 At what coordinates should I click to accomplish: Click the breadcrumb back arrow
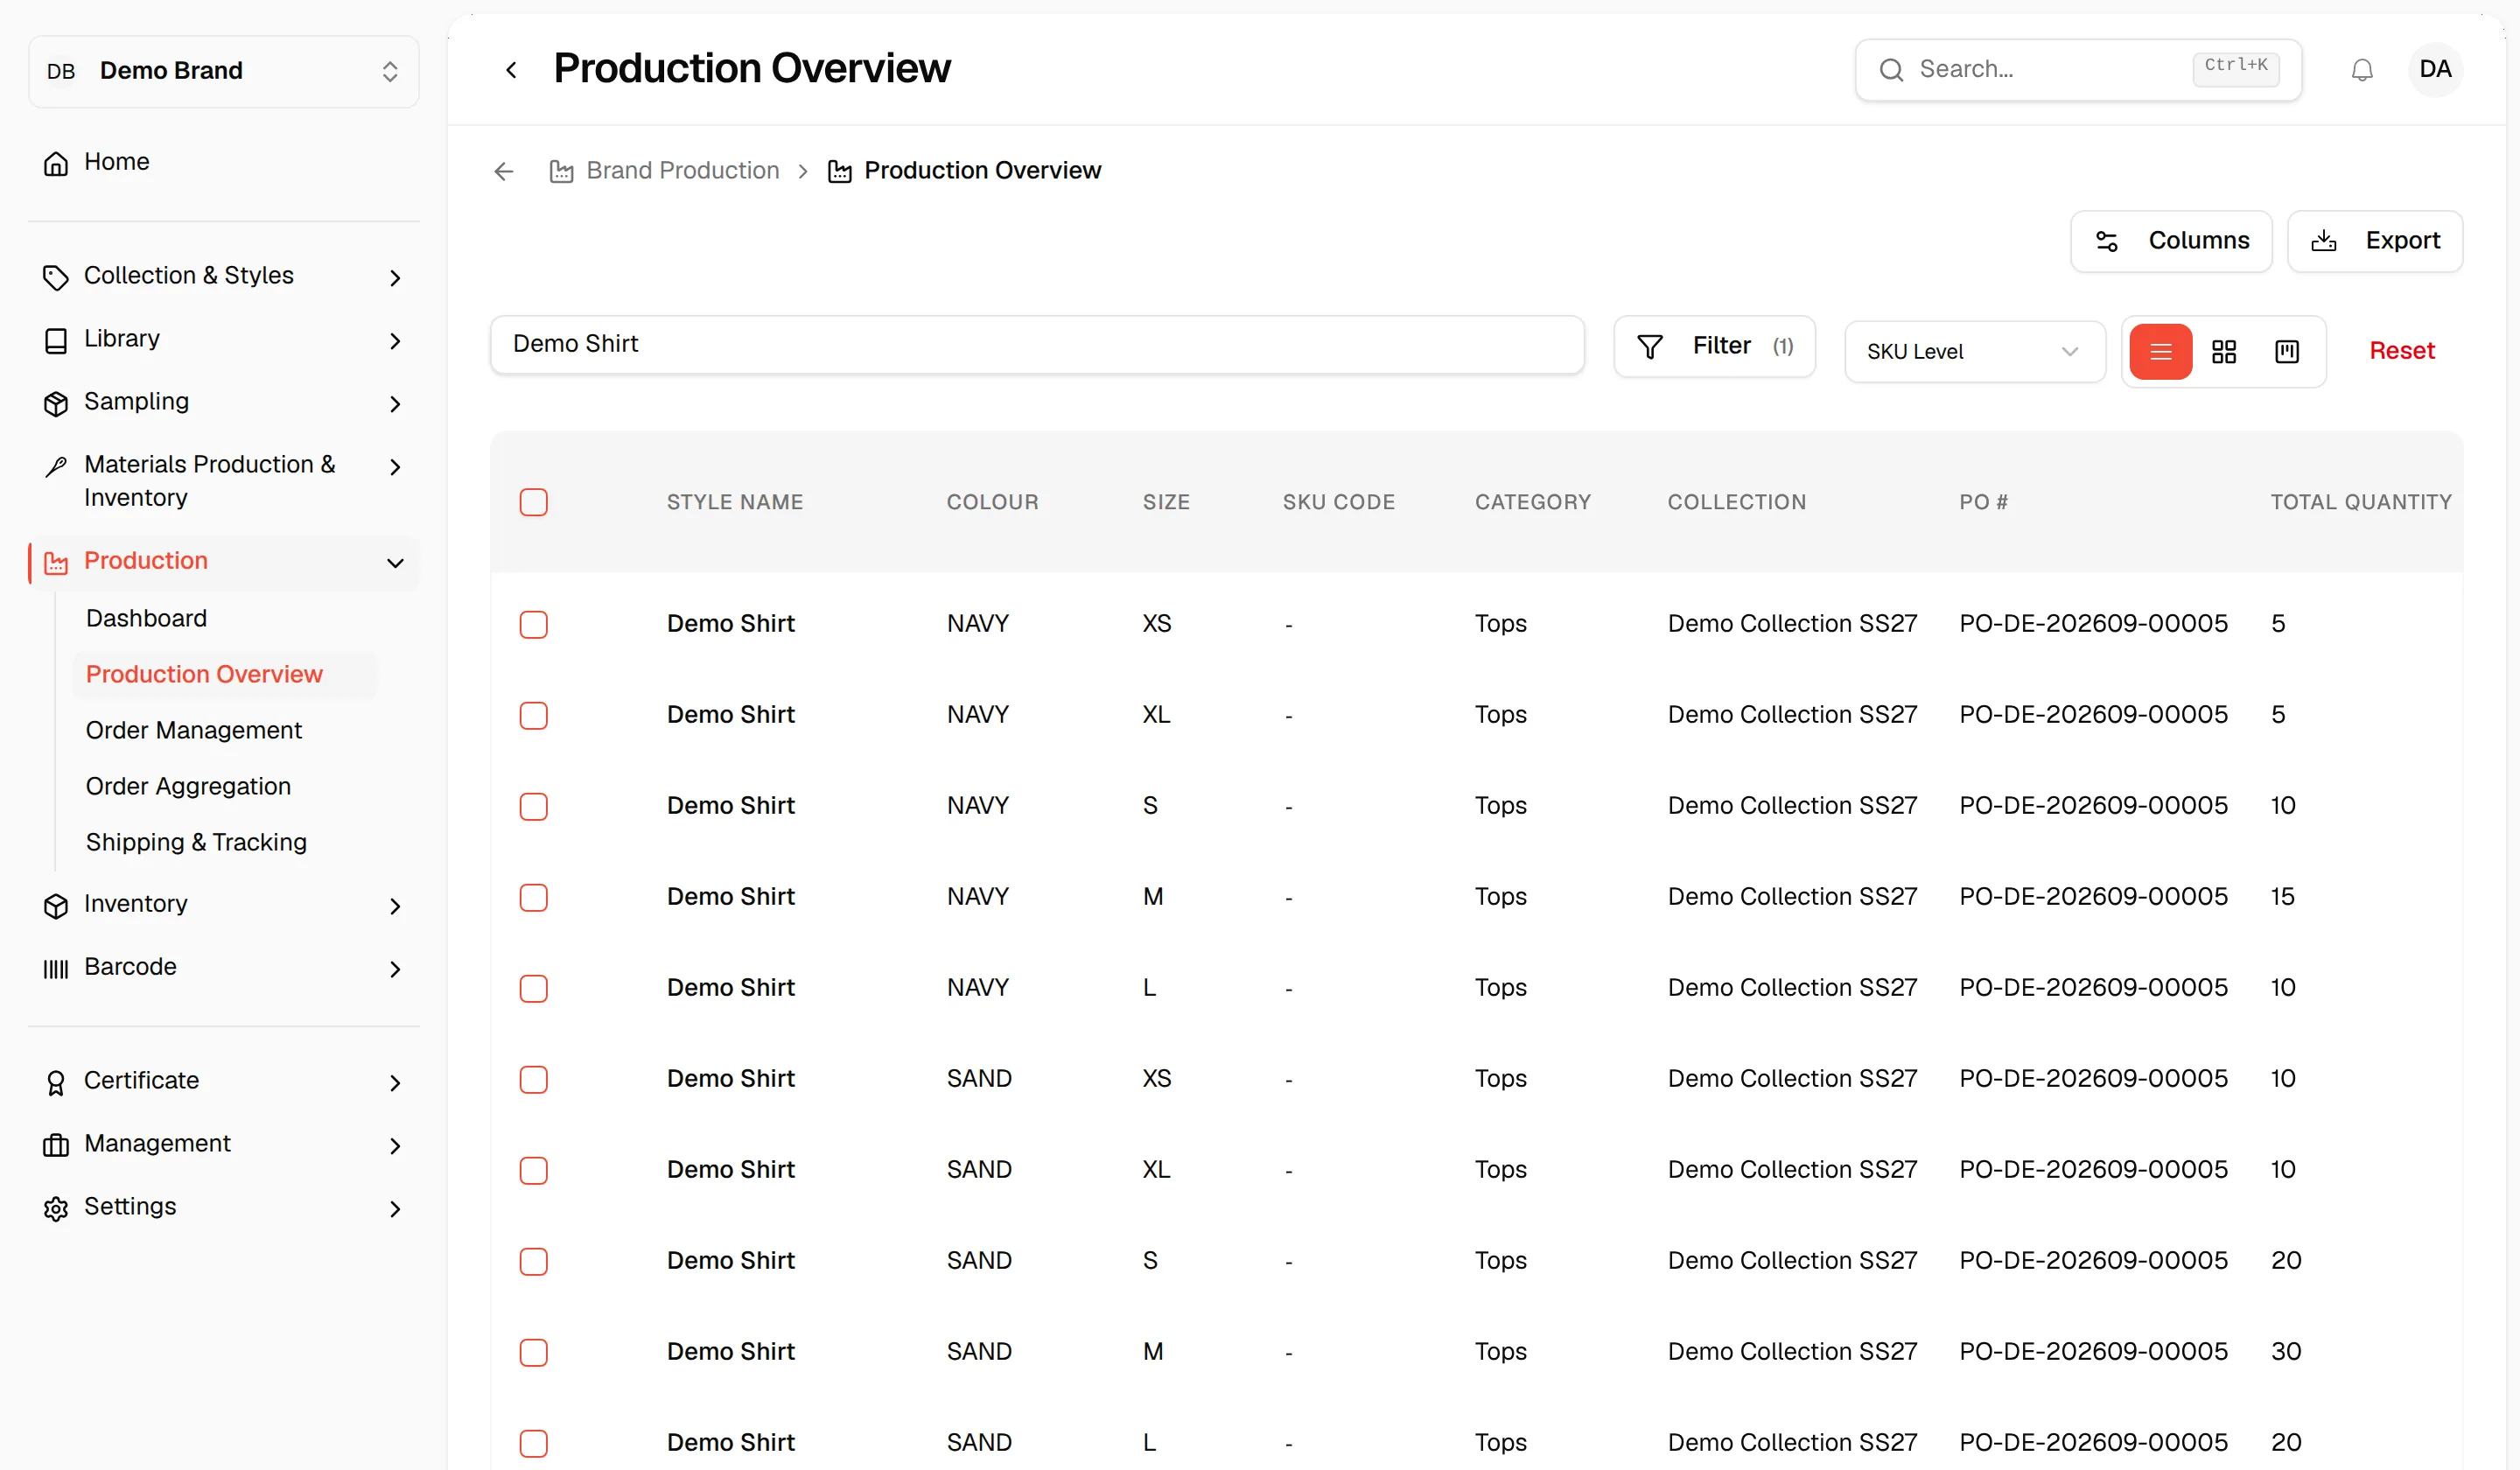[504, 172]
